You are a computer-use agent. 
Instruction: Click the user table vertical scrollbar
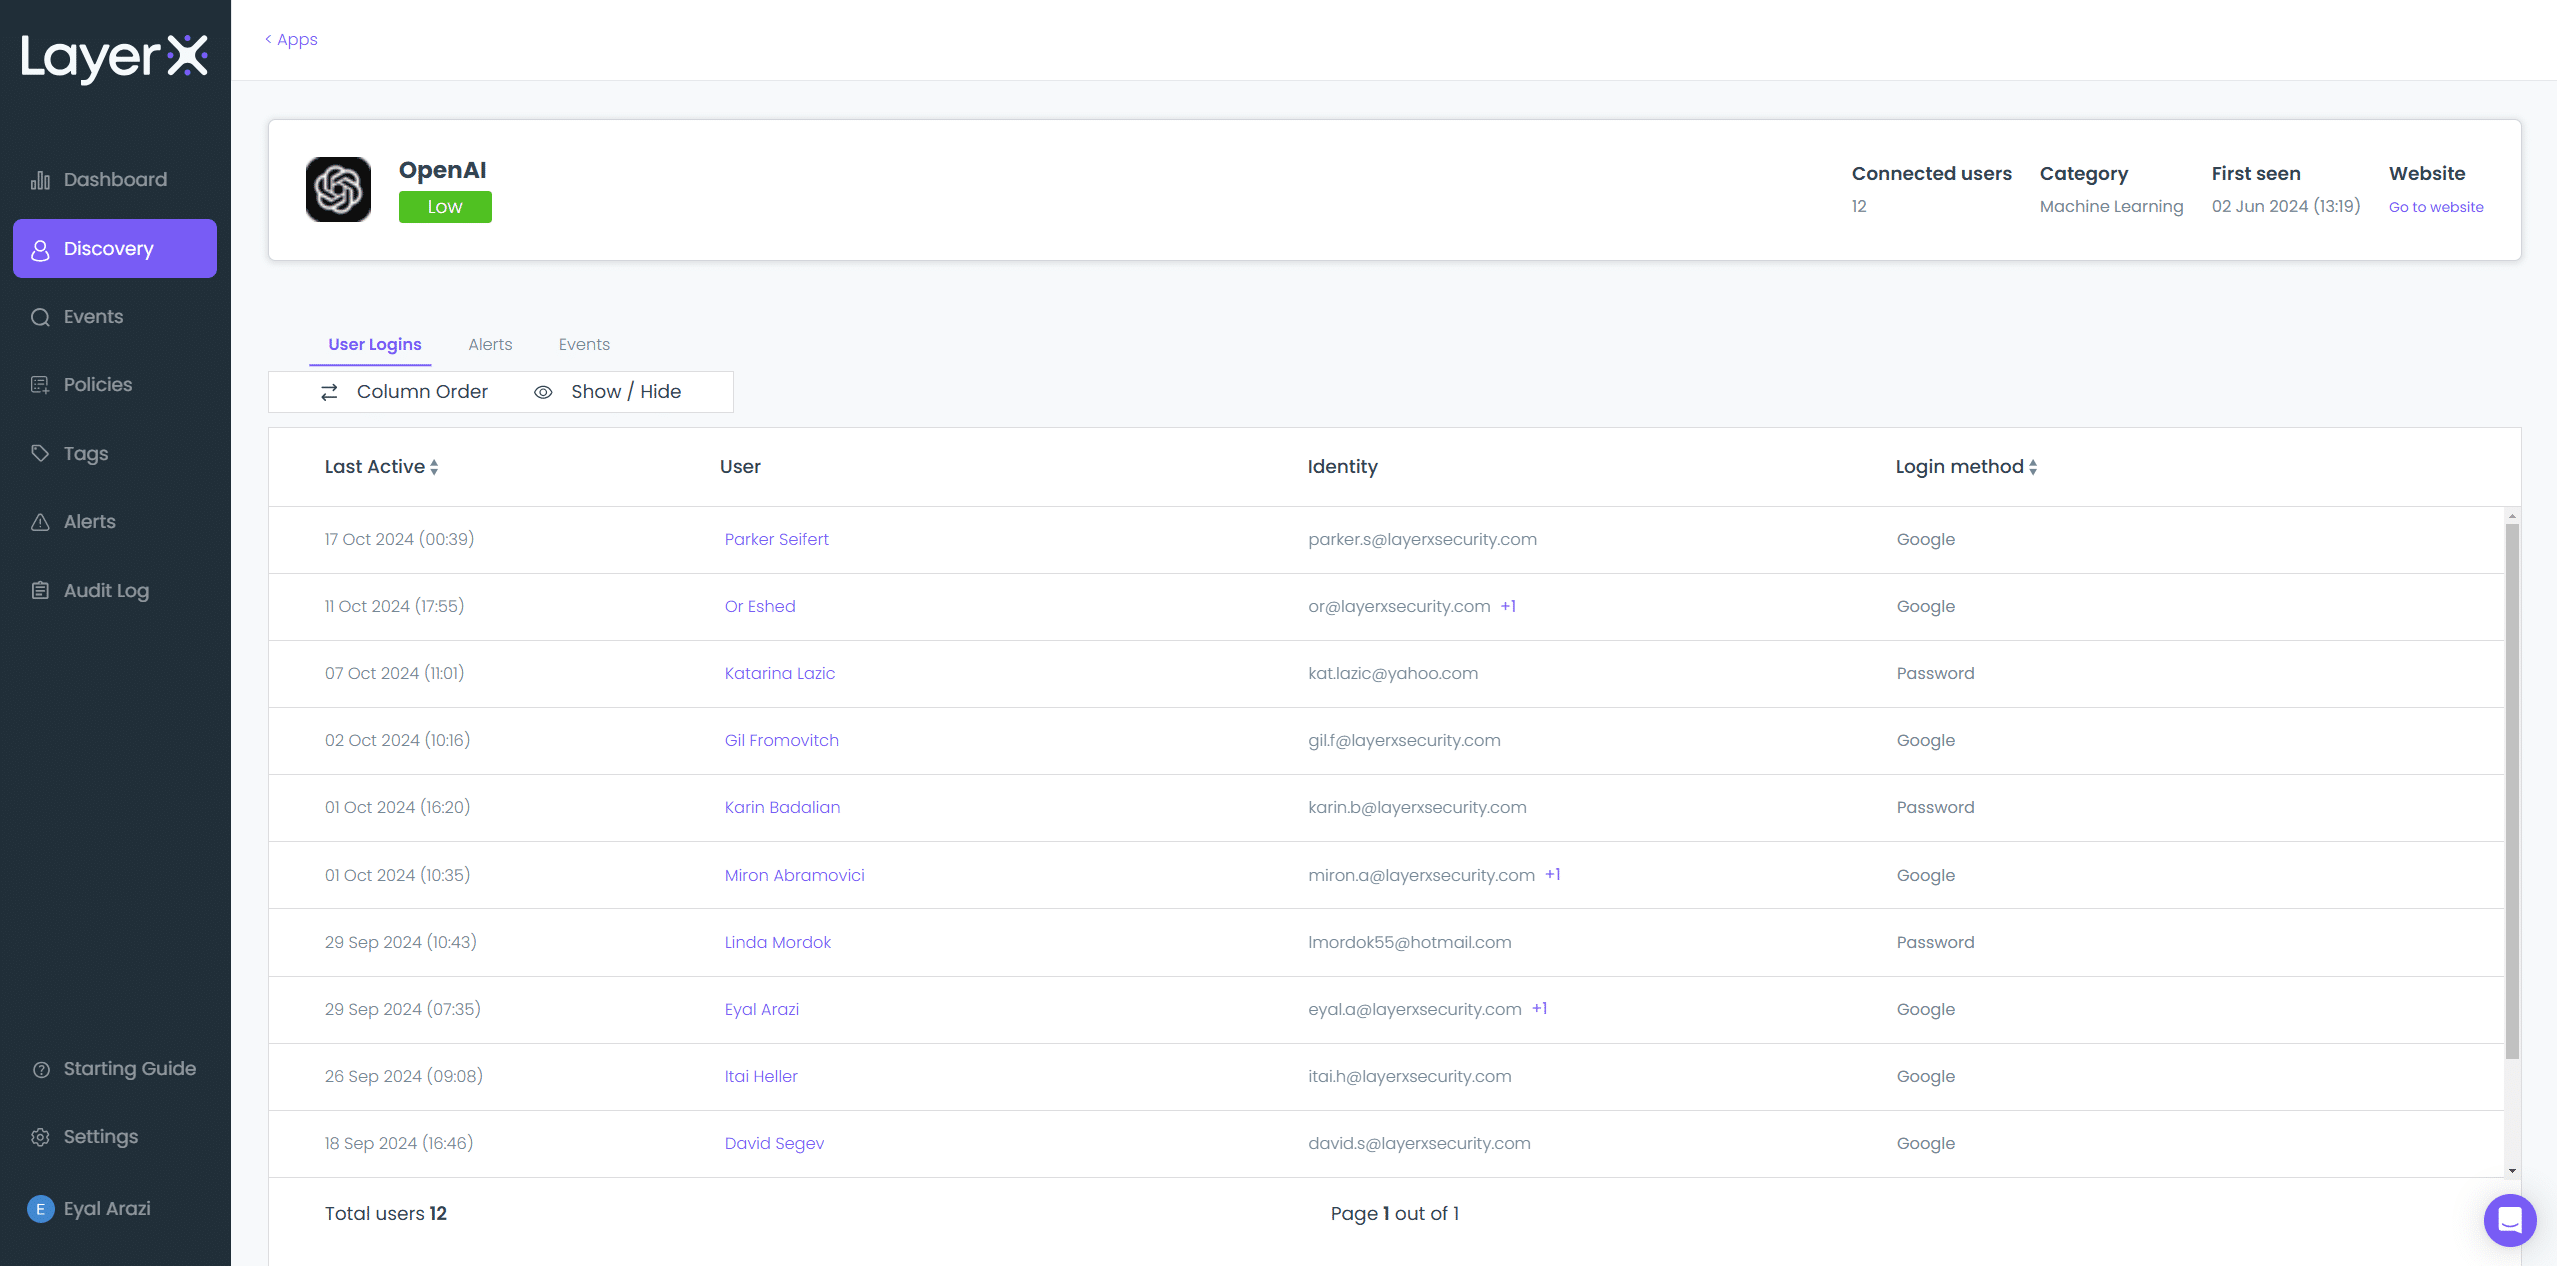2511,790
